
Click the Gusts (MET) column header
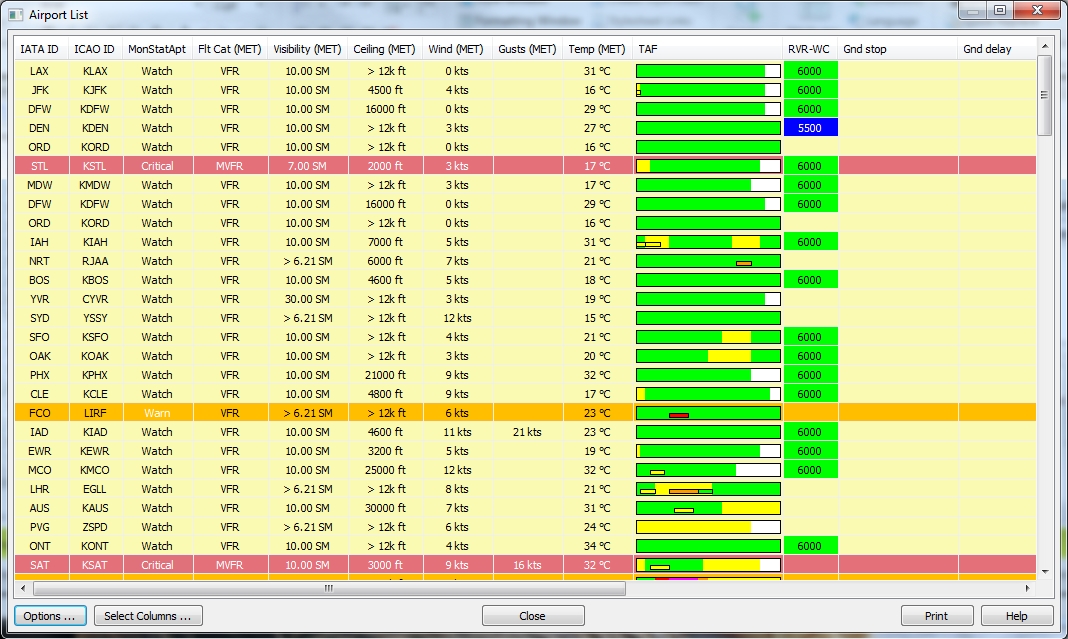tap(527, 49)
